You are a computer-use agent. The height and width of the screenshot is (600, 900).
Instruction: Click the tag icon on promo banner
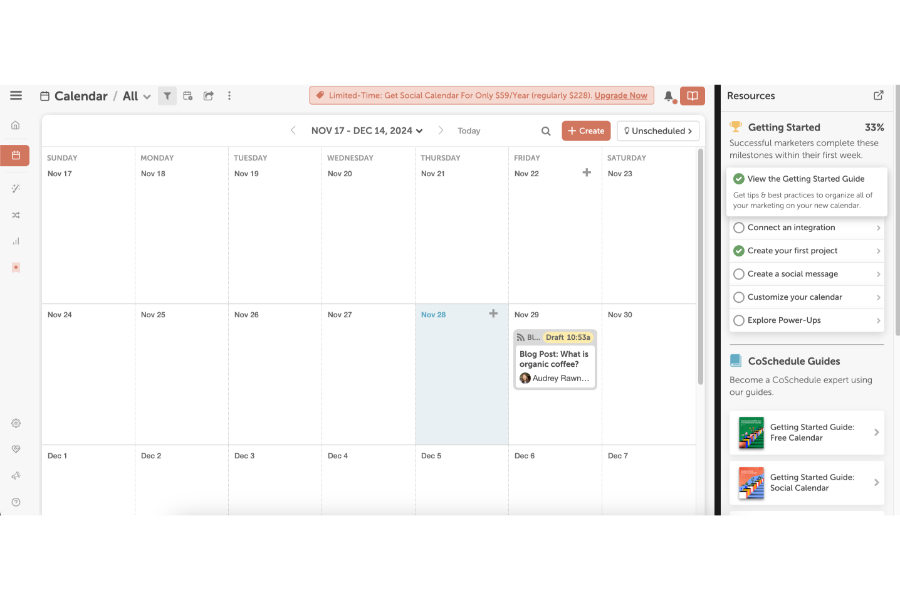(x=320, y=95)
